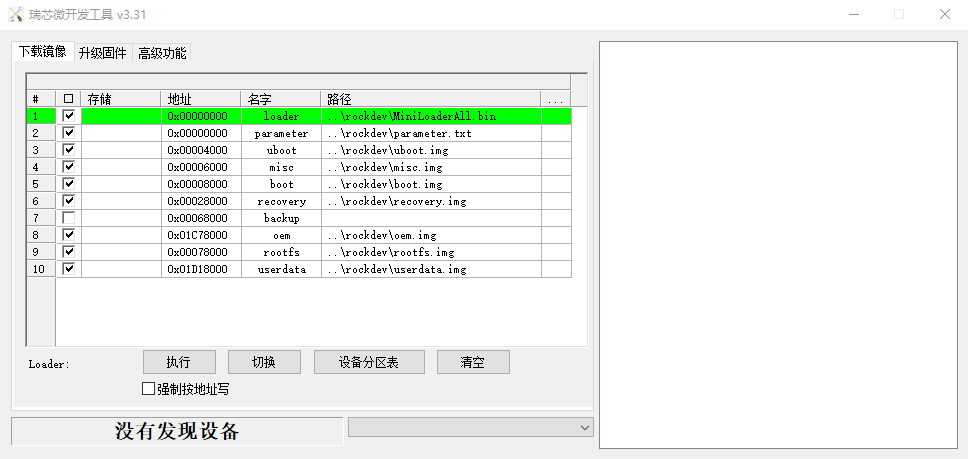Screen dimensions: 968x459
Task: Select the parameter.txt path cell
Action: point(431,133)
